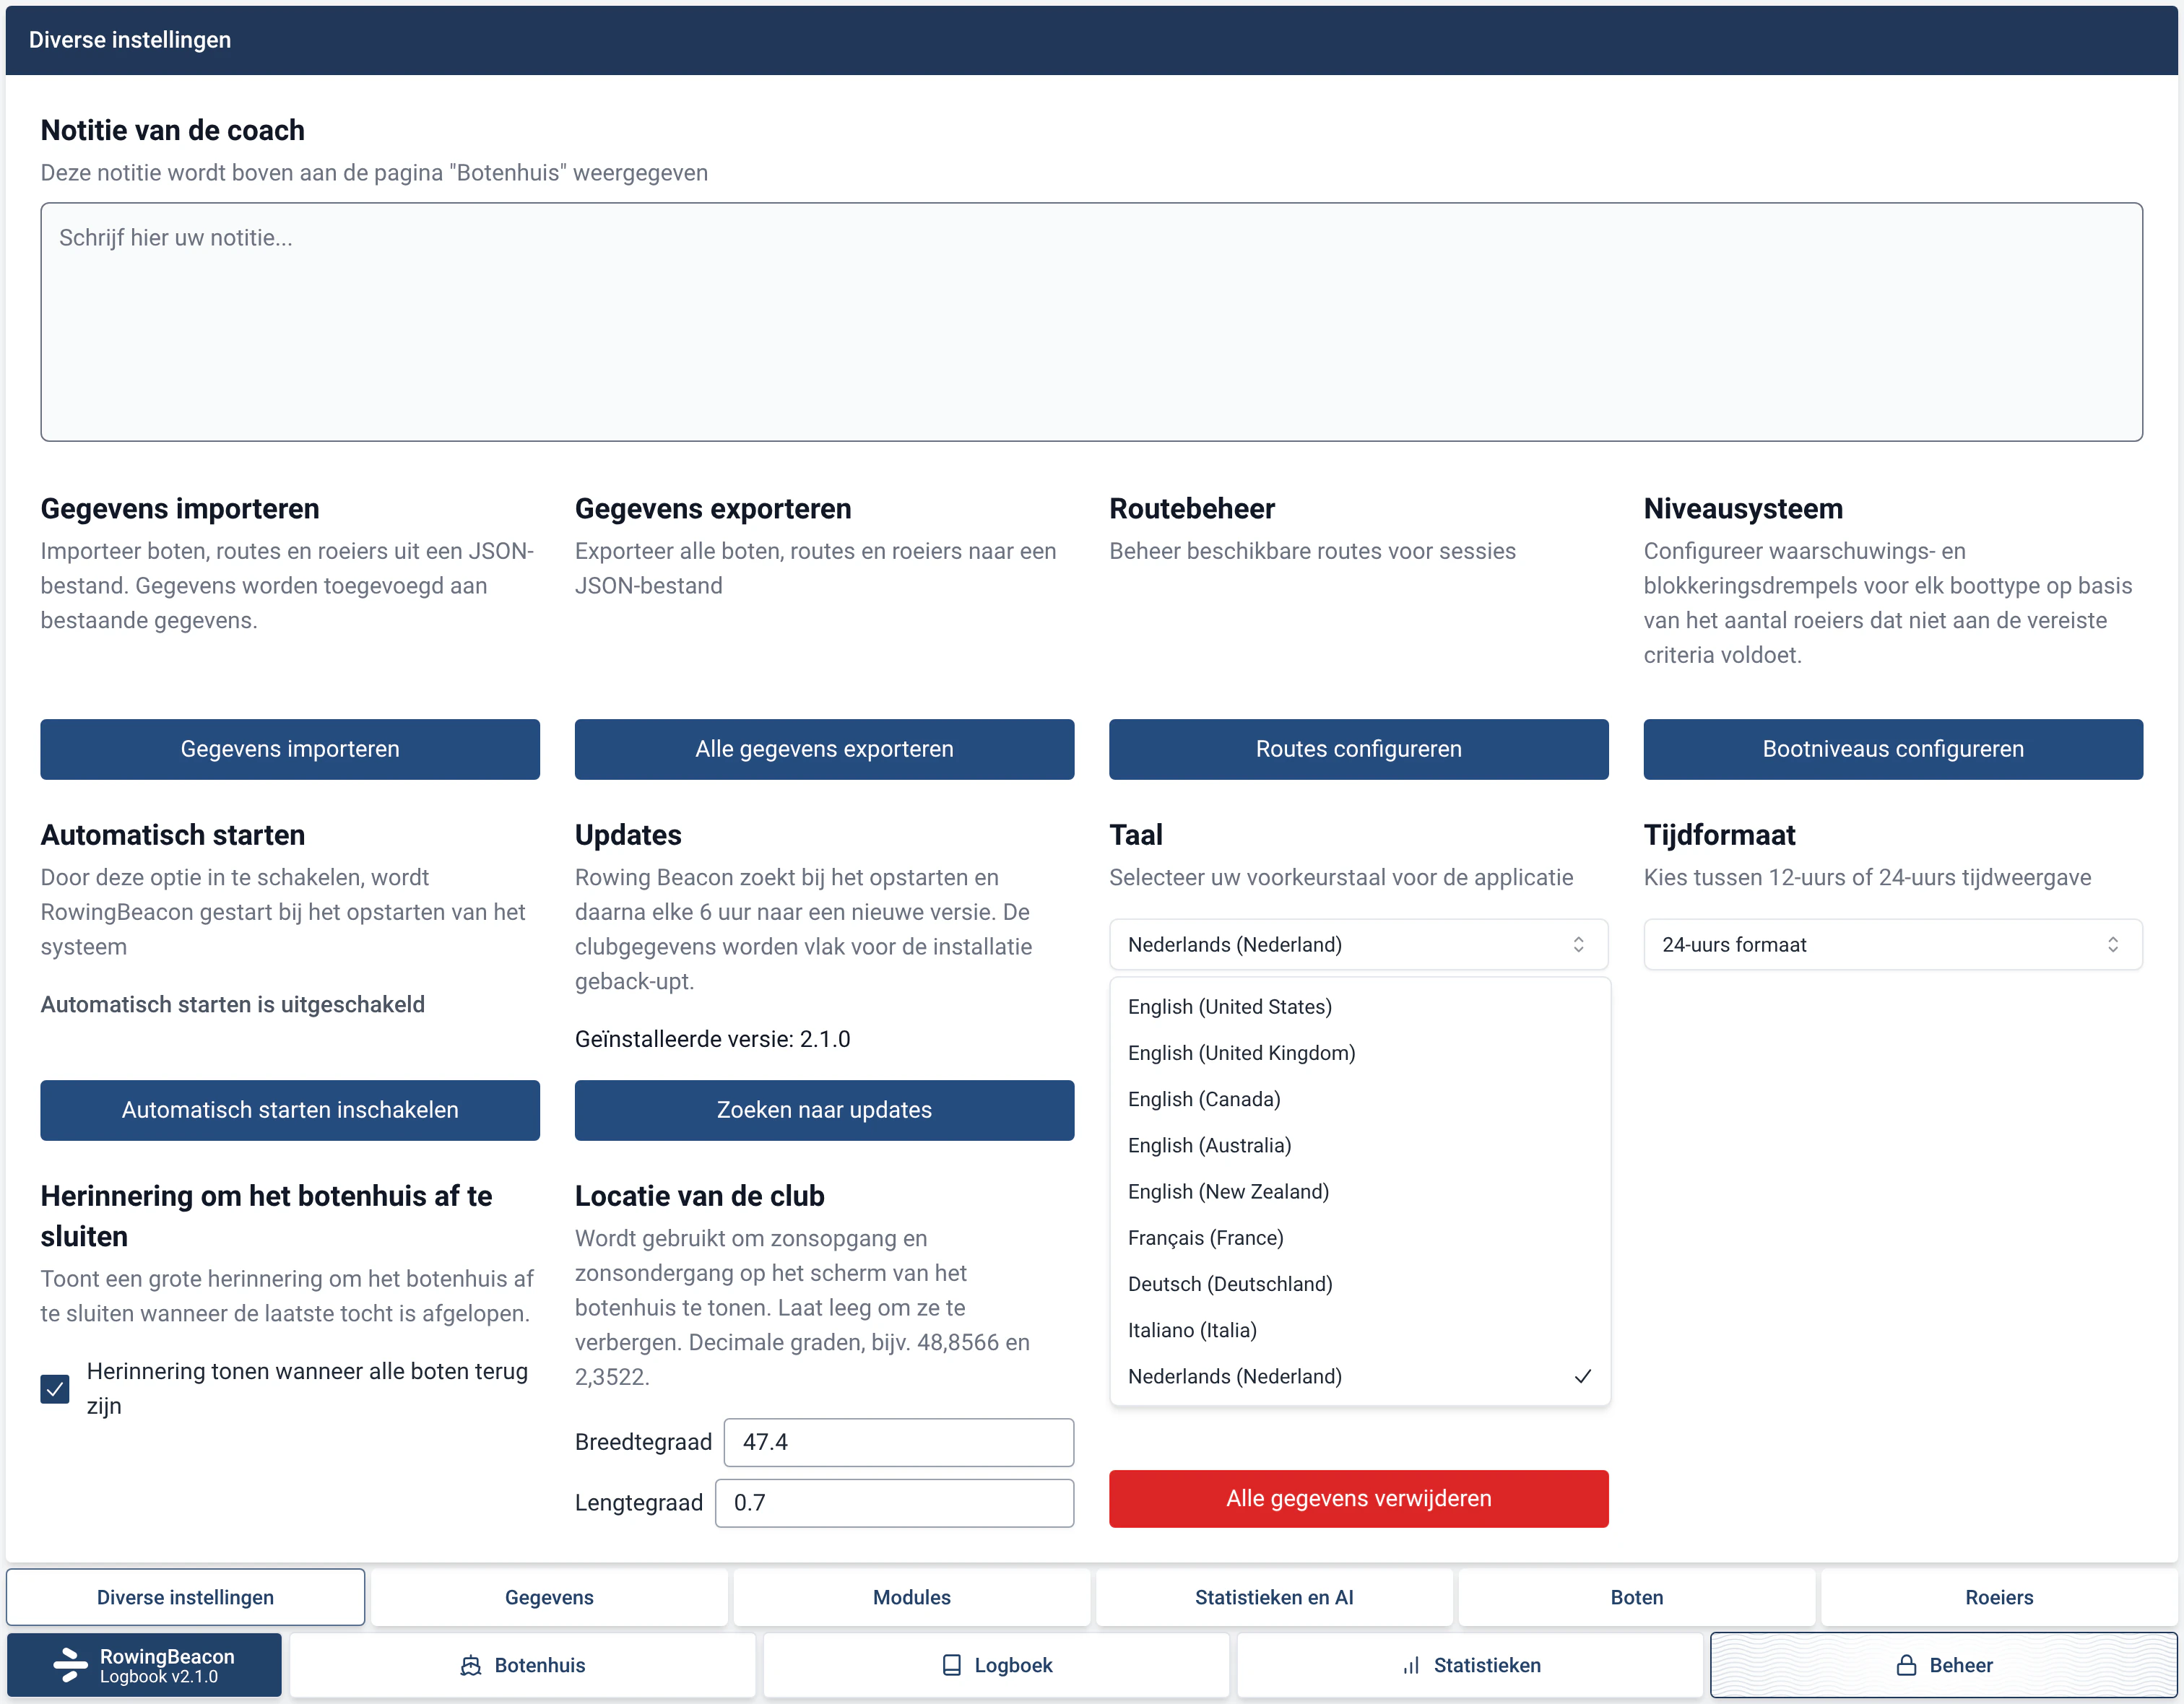Click the bar chart icon beside Statistieken
Viewport: 2184px width, 1704px height.
click(1411, 1665)
